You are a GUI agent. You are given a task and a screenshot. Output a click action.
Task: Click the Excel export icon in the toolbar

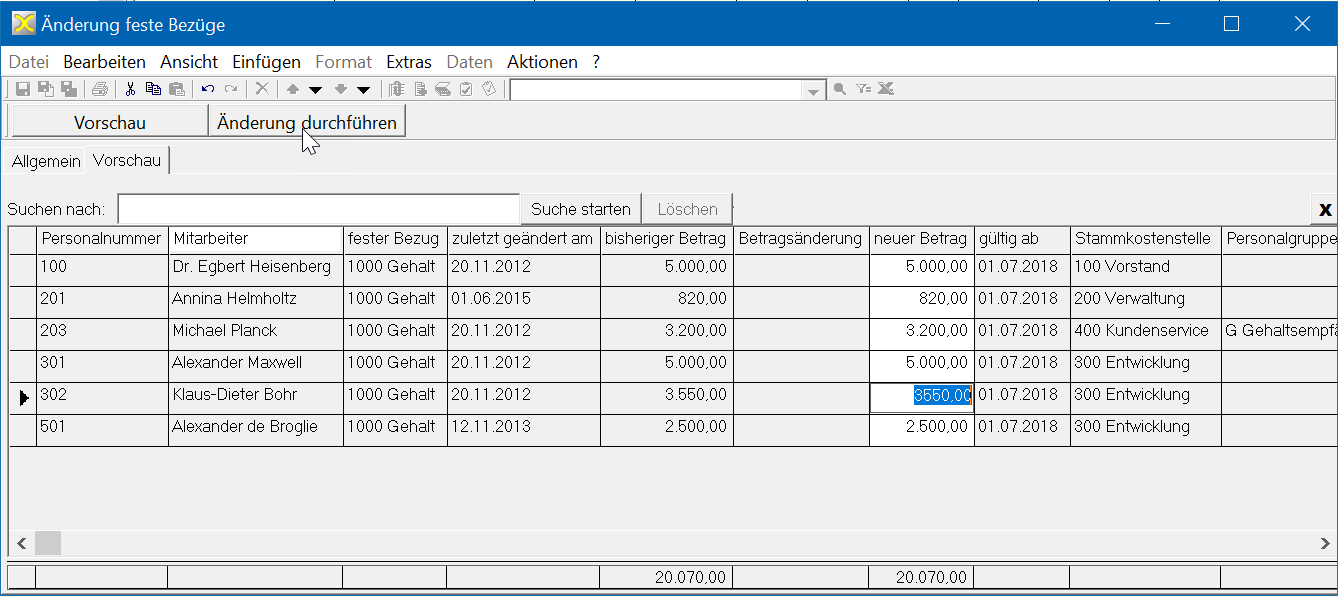885,89
